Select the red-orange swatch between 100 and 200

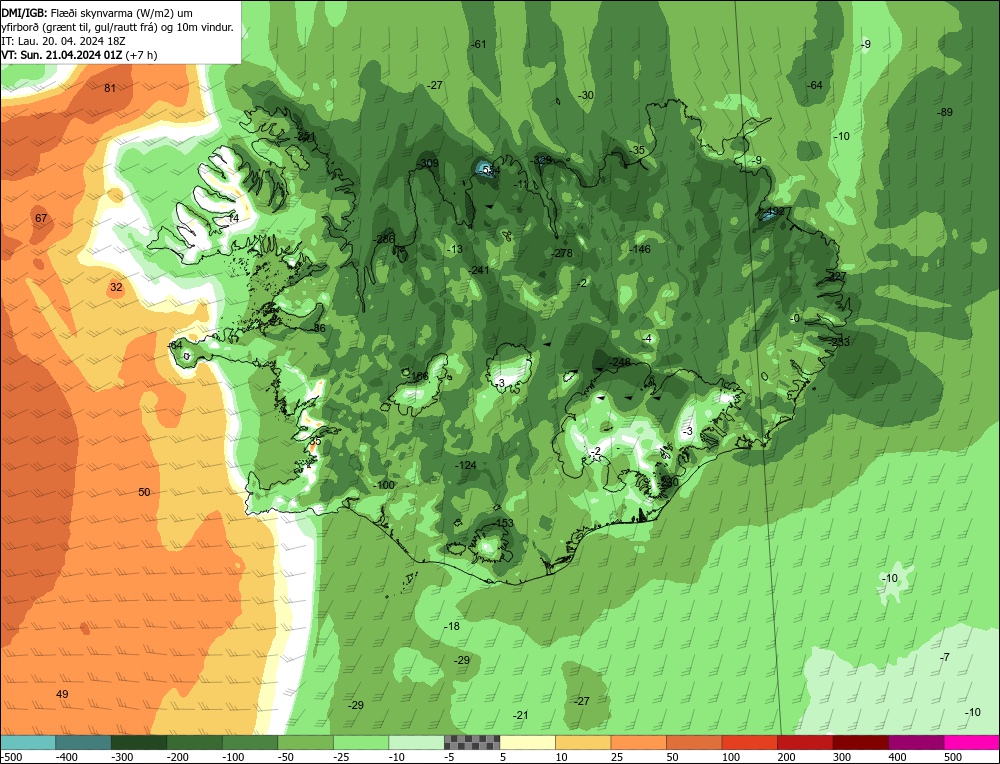pos(750,743)
